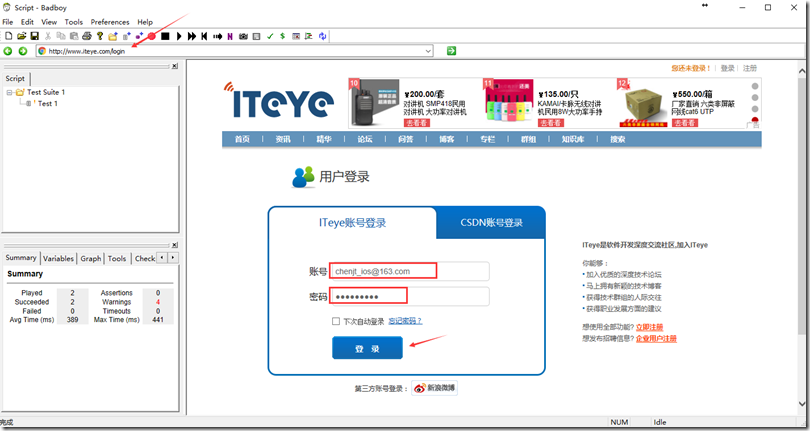This screenshot has height=431, width=810.
Task: Check the 下次自动登录 checkbox
Action: pyautogui.click(x=336, y=321)
